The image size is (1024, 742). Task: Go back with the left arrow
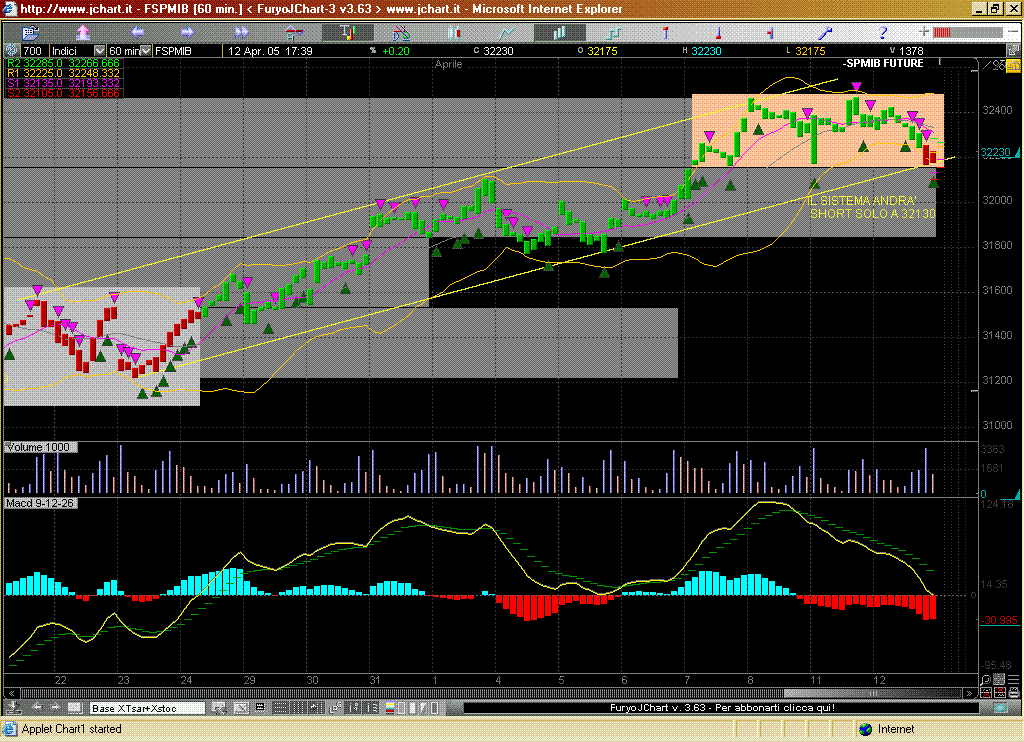(x=138, y=32)
